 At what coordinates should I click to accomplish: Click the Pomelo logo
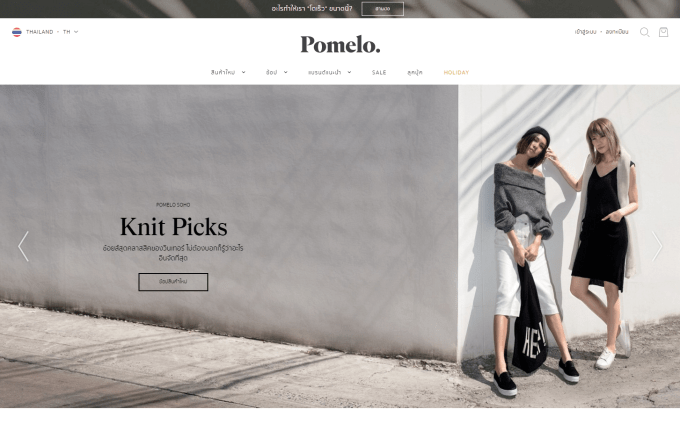click(x=340, y=44)
